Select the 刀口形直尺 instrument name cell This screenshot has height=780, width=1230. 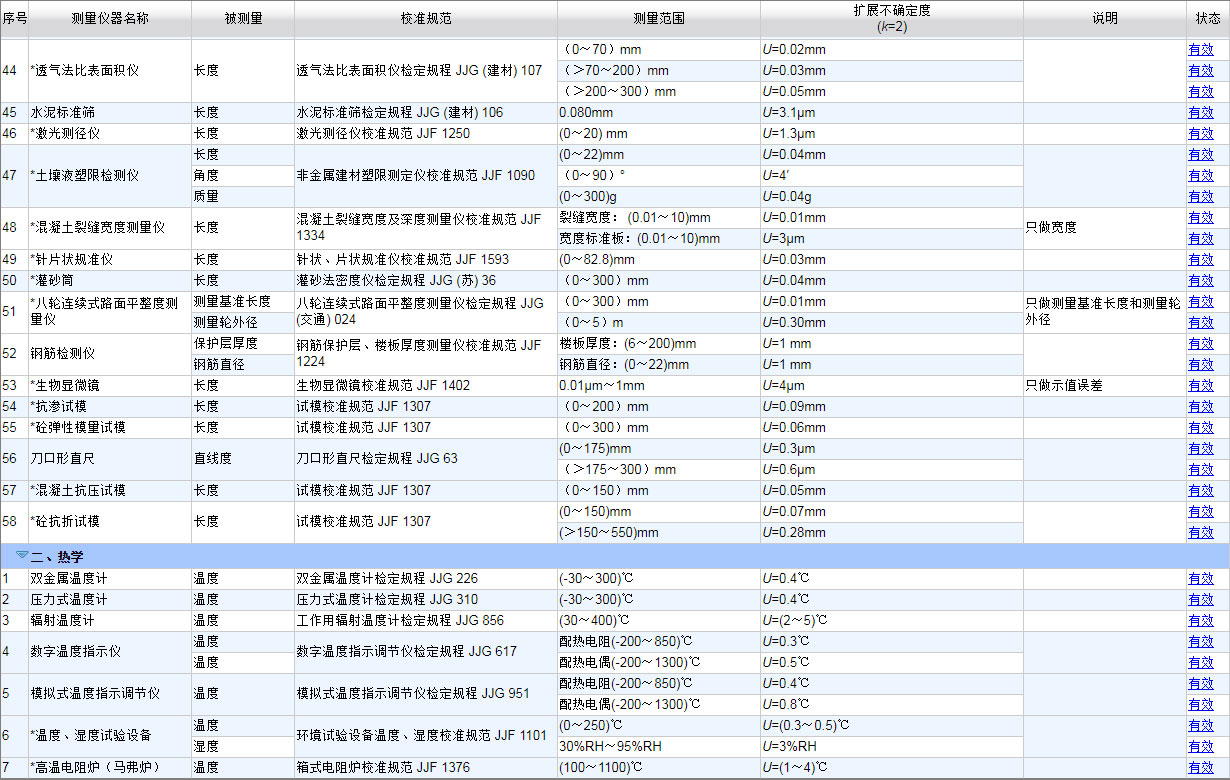click(x=110, y=459)
